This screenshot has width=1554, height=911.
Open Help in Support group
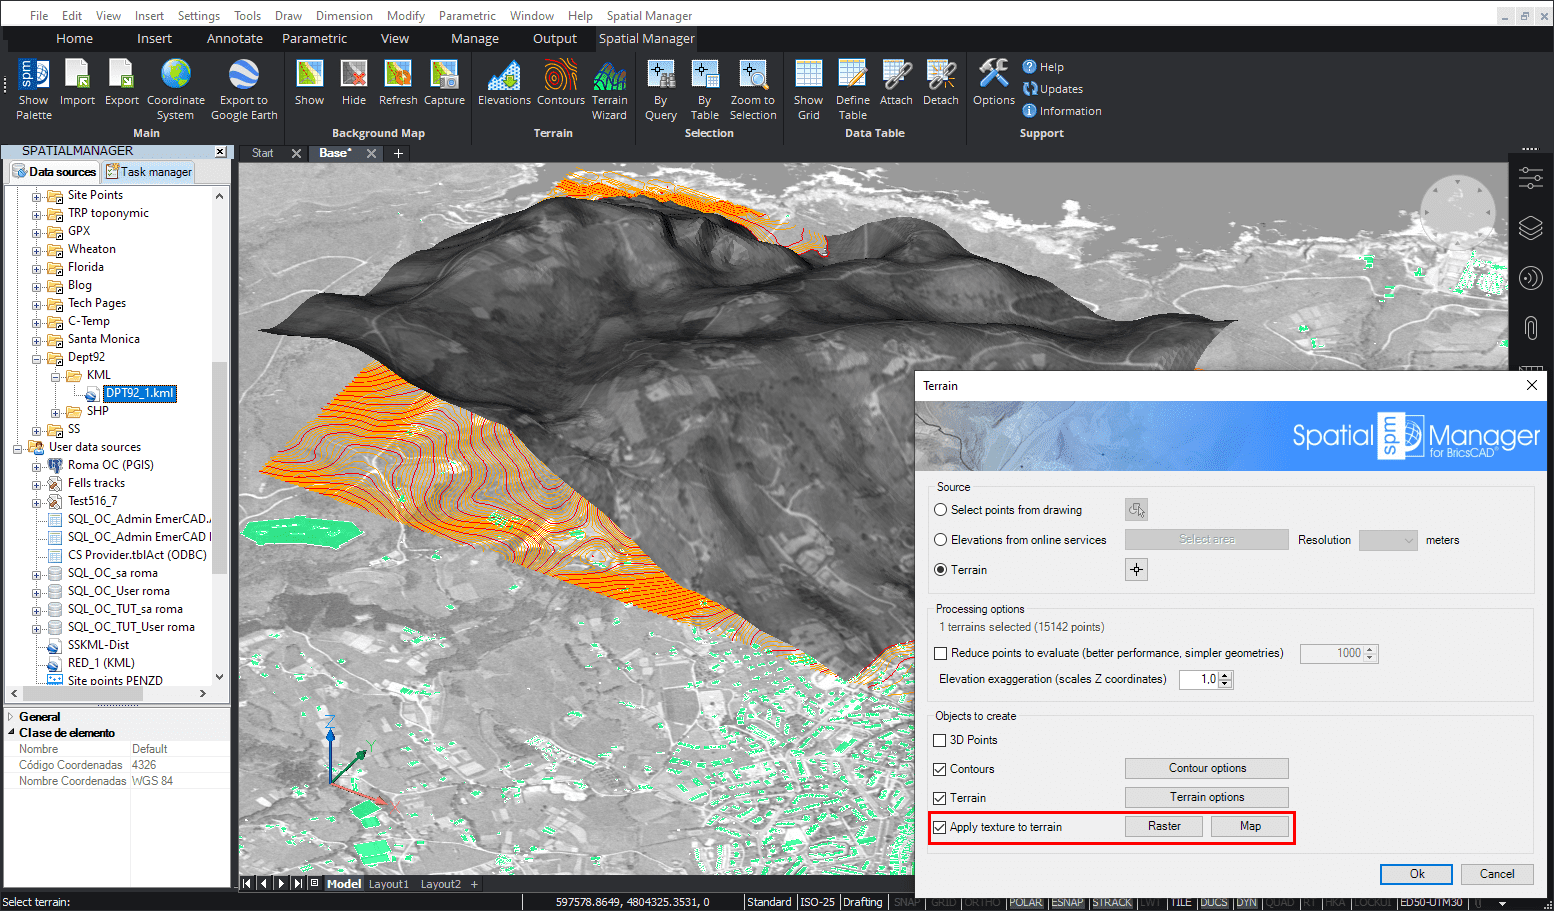point(1043,67)
